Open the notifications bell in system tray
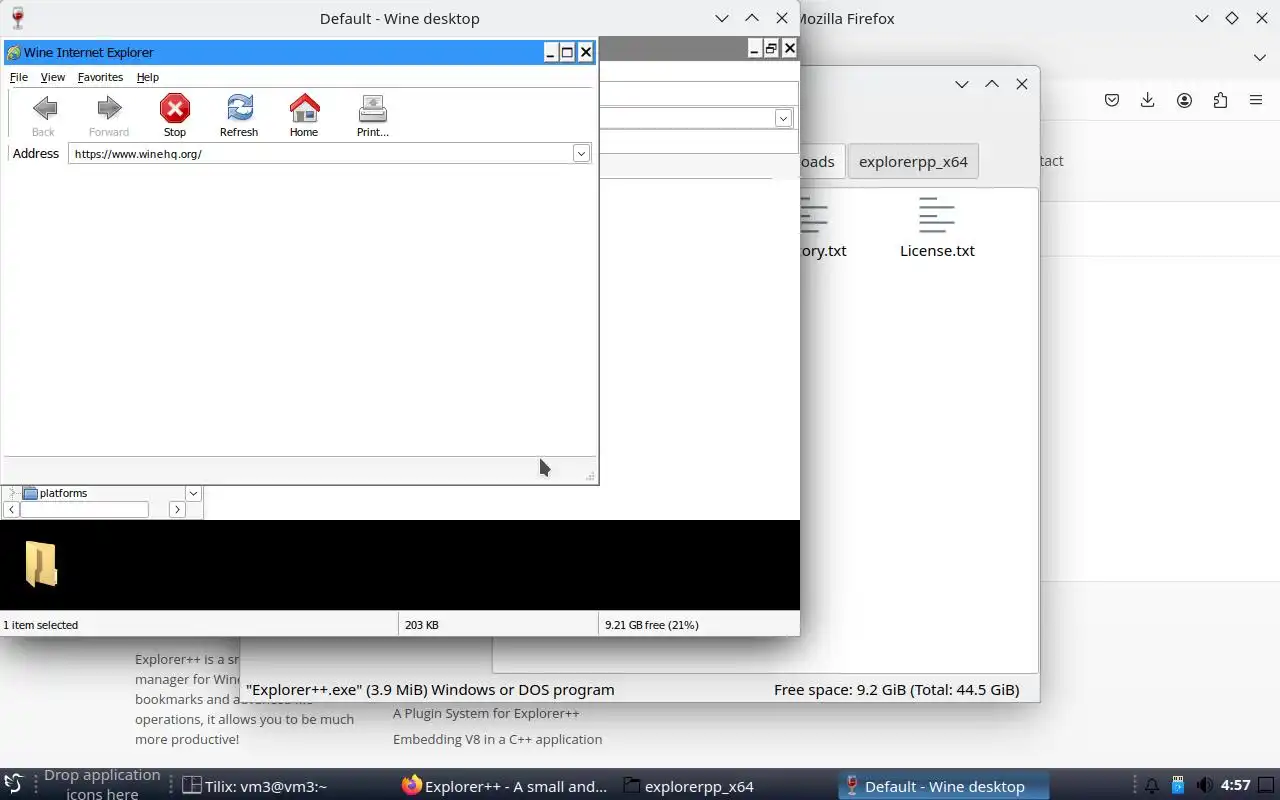The width and height of the screenshot is (1280, 800). pos(1152,786)
